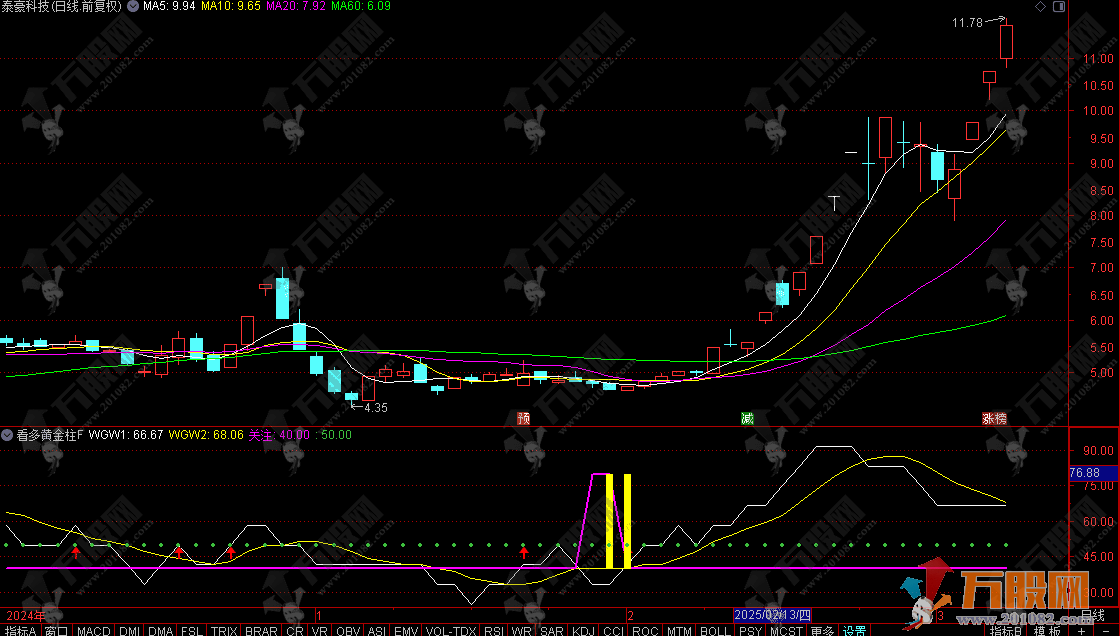Switch to the BRAR indicator tab
Viewport: 1120px width, 636px height.
[261, 630]
